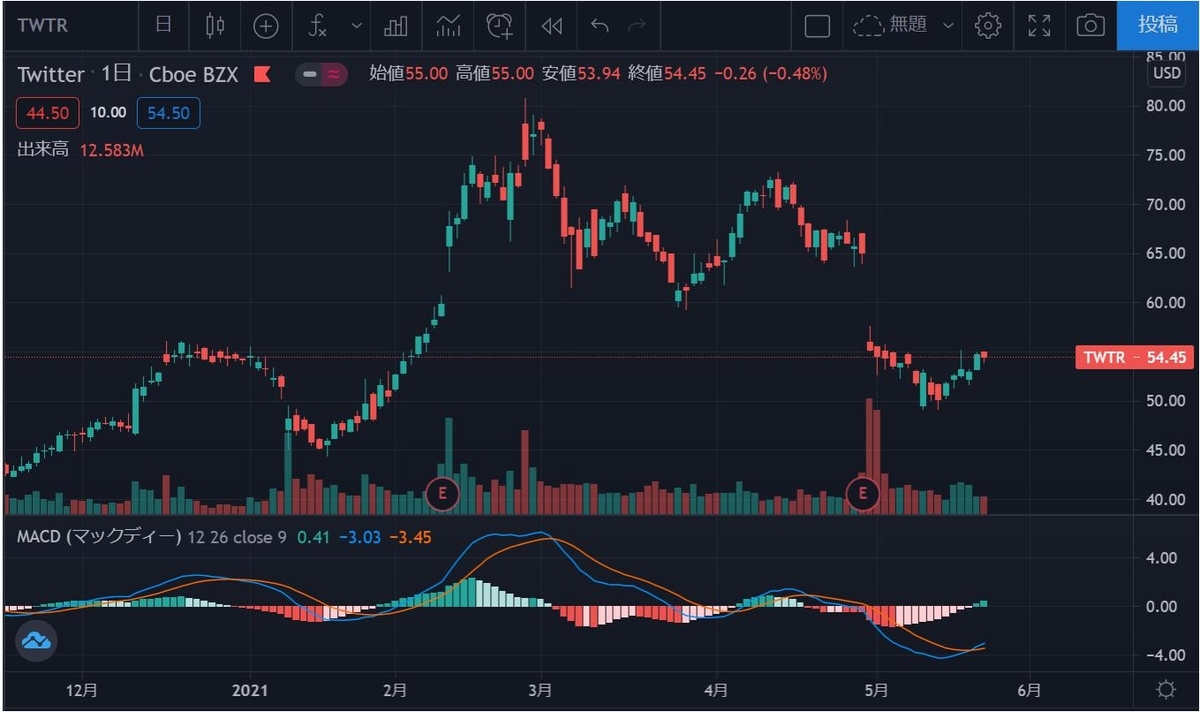Open time axis settings gear icon

pyautogui.click(x=1165, y=689)
